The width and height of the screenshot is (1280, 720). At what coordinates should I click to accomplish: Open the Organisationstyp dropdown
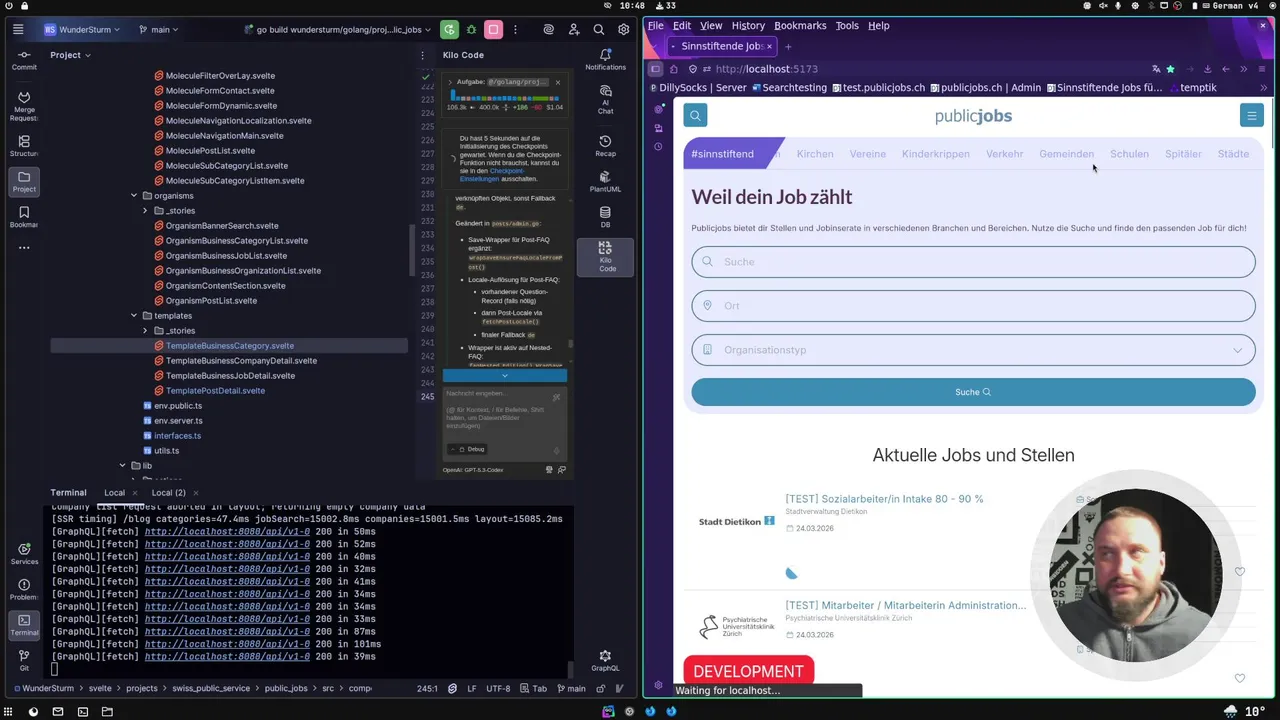click(973, 350)
